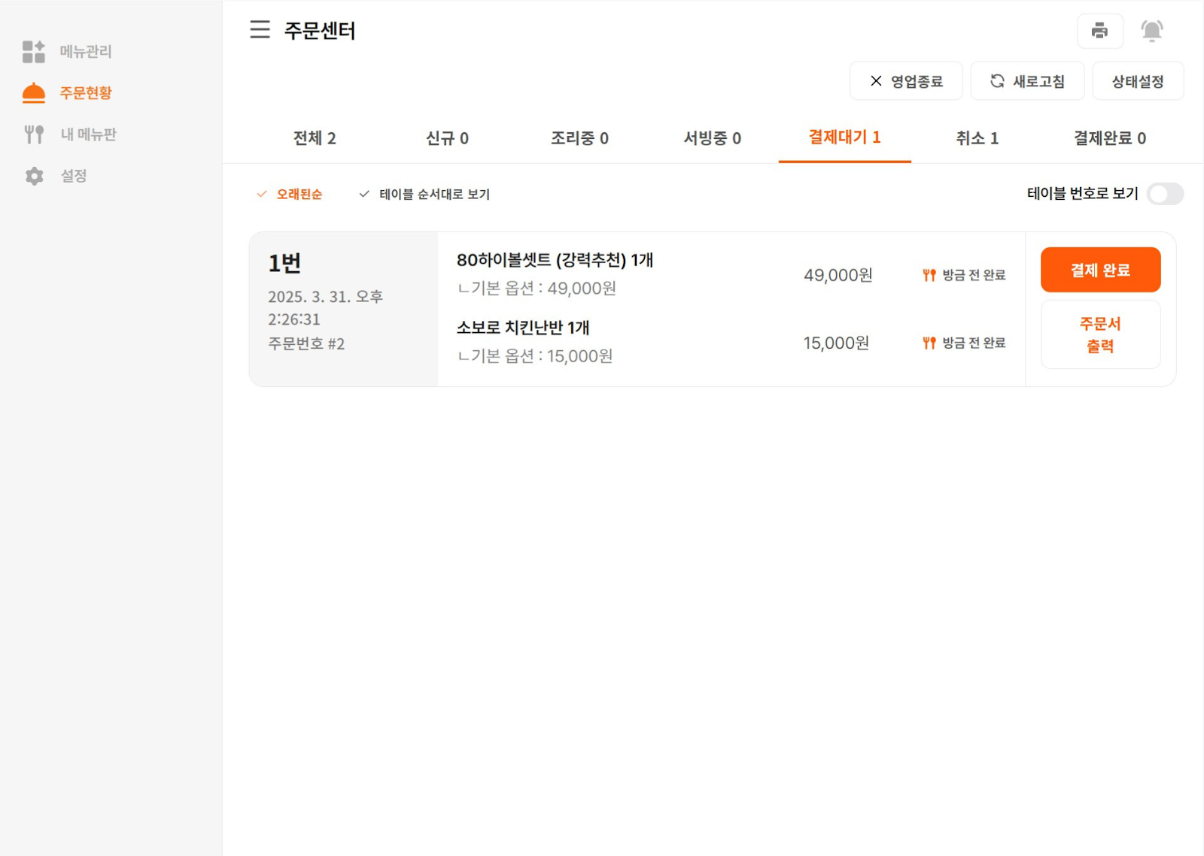Click the 내 메뉴판 fork-and-spoon icon
The height and width of the screenshot is (856, 1204).
pos(34,134)
